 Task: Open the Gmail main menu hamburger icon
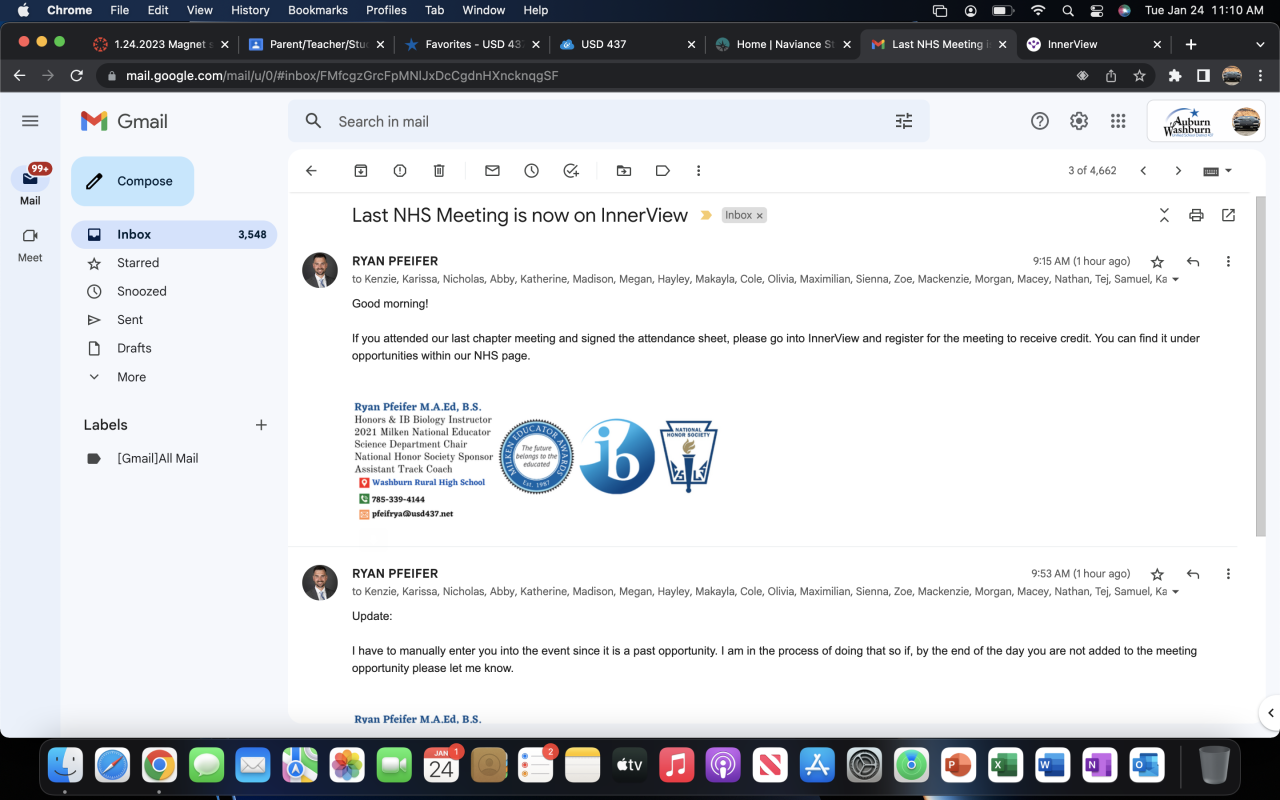point(30,121)
